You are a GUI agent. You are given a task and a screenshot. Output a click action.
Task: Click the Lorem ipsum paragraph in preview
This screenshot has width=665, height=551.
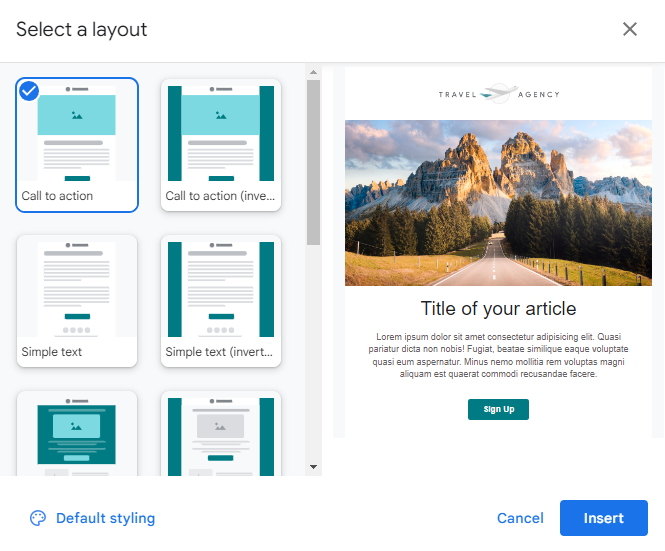coord(498,355)
